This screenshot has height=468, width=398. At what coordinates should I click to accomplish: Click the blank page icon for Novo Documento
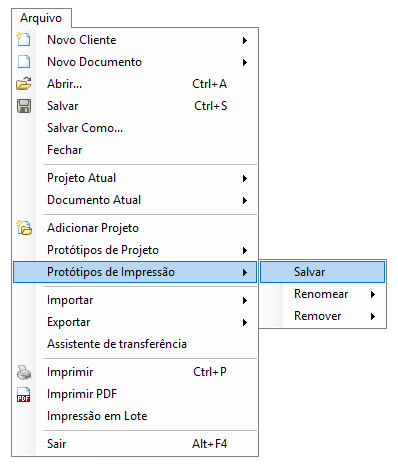click(24, 62)
